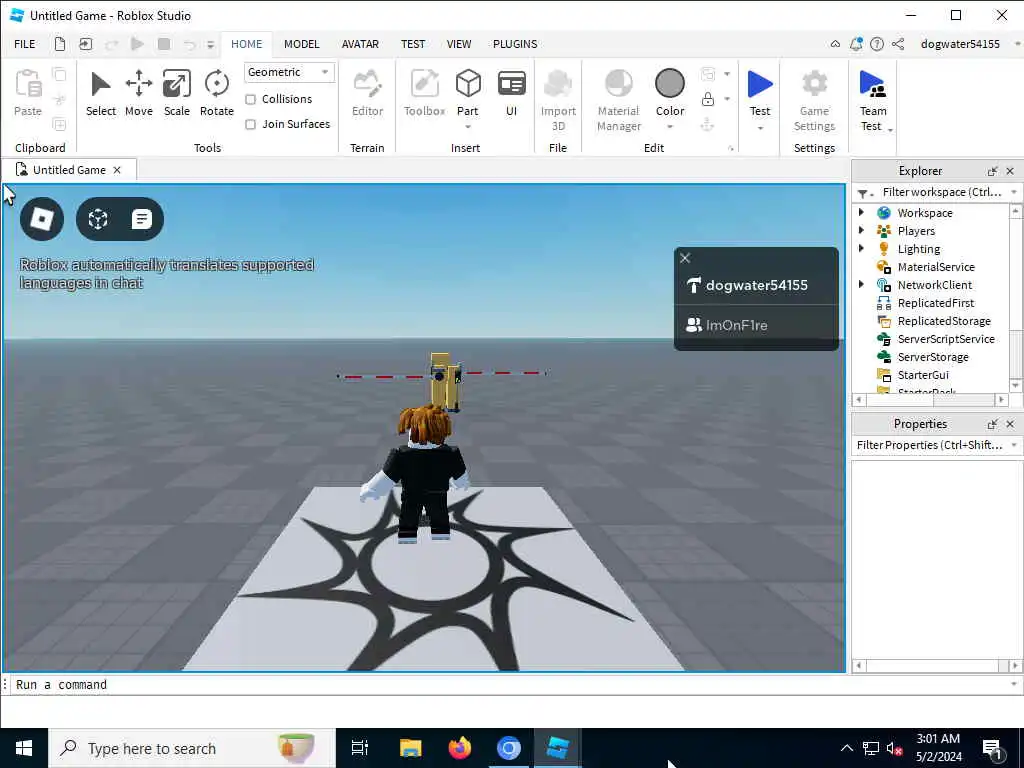Image resolution: width=1024 pixels, height=768 pixels.
Task: Start the Test play button
Action: click(x=760, y=84)
